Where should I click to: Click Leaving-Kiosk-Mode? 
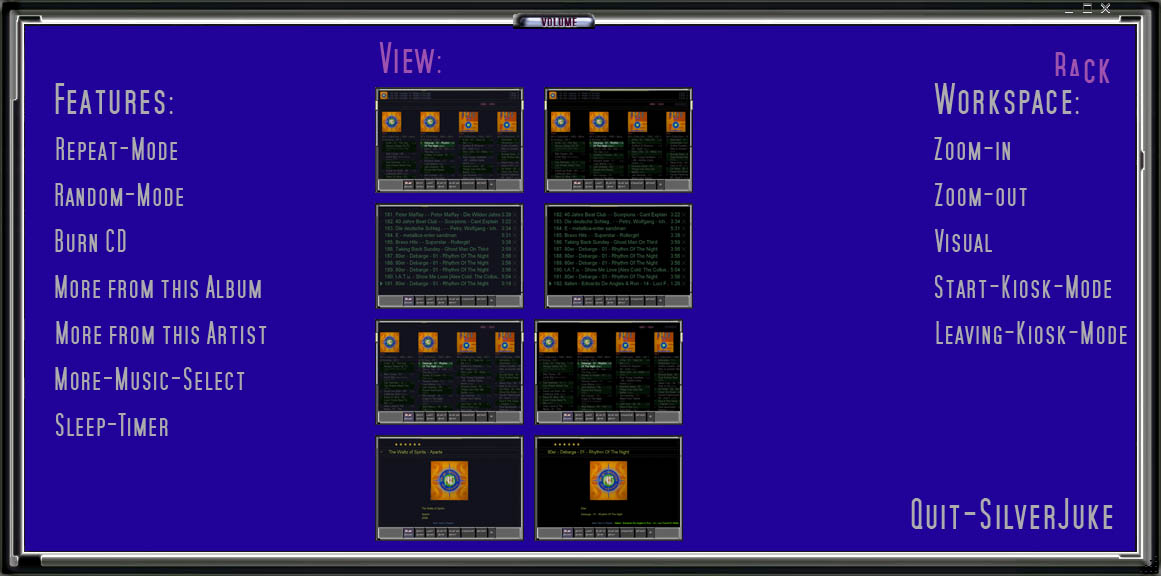pos(1031,334)
